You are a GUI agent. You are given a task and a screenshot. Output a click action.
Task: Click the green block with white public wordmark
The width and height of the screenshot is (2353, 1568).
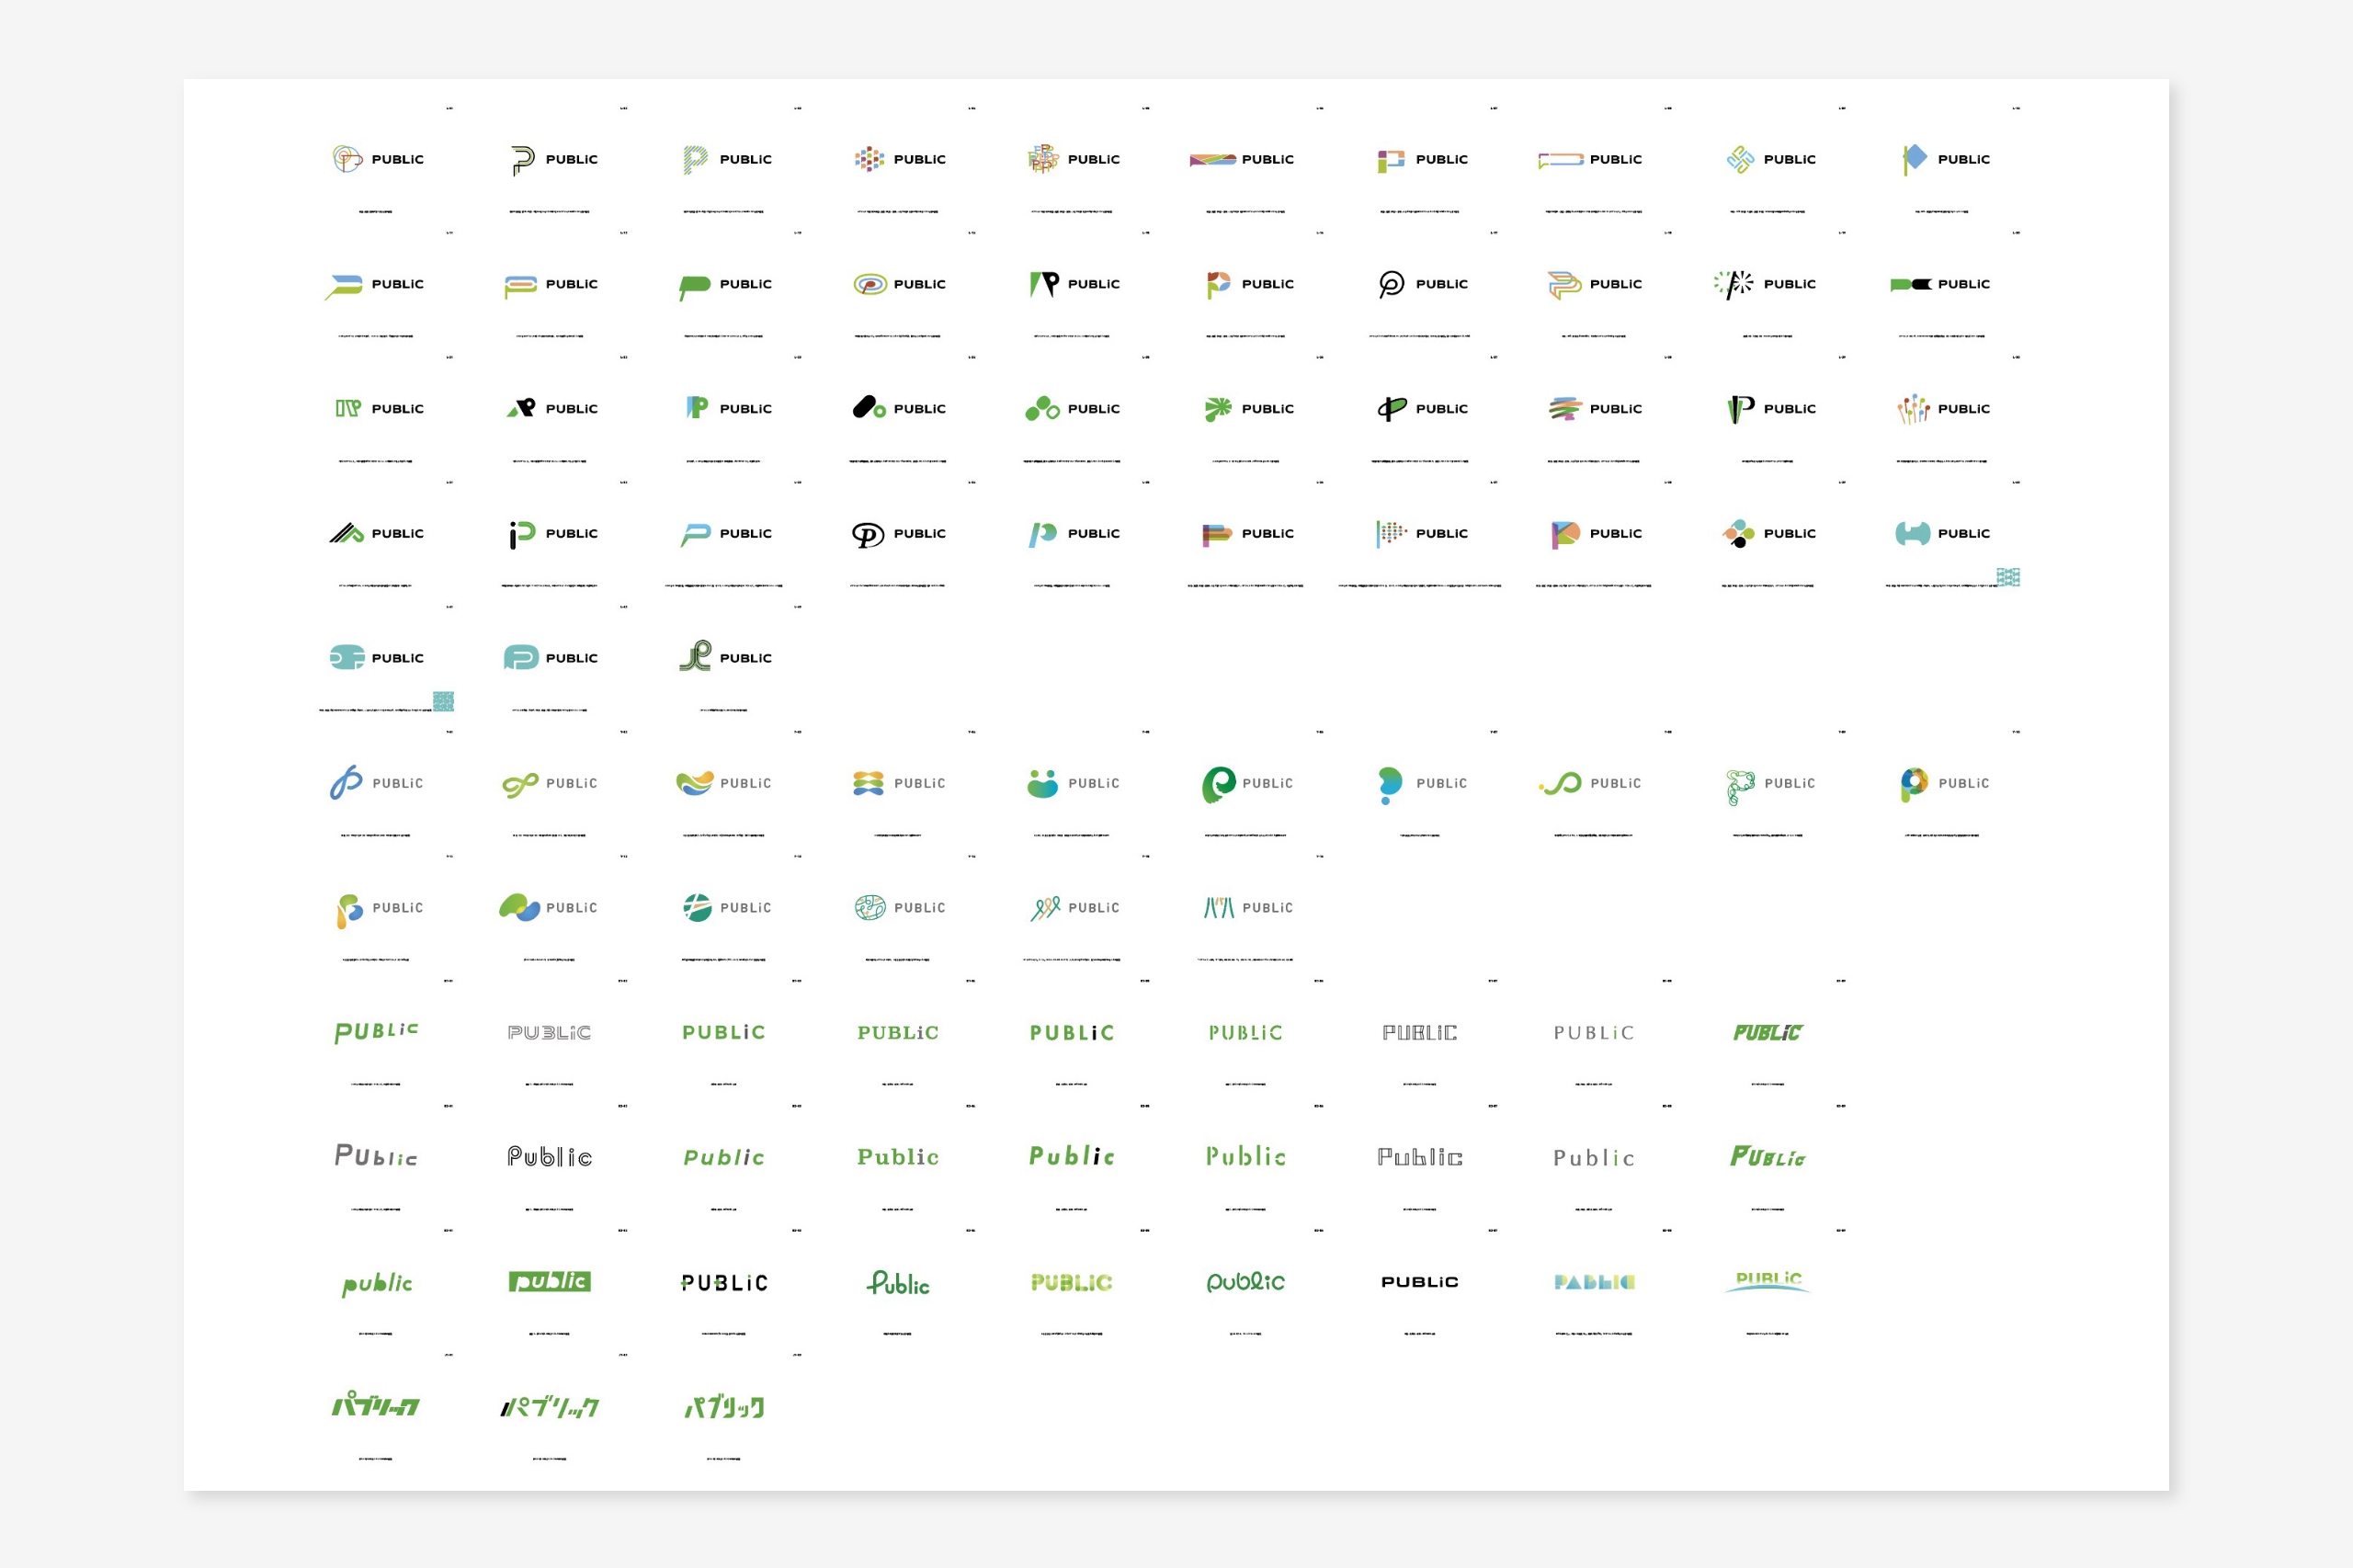point(549,1282)
